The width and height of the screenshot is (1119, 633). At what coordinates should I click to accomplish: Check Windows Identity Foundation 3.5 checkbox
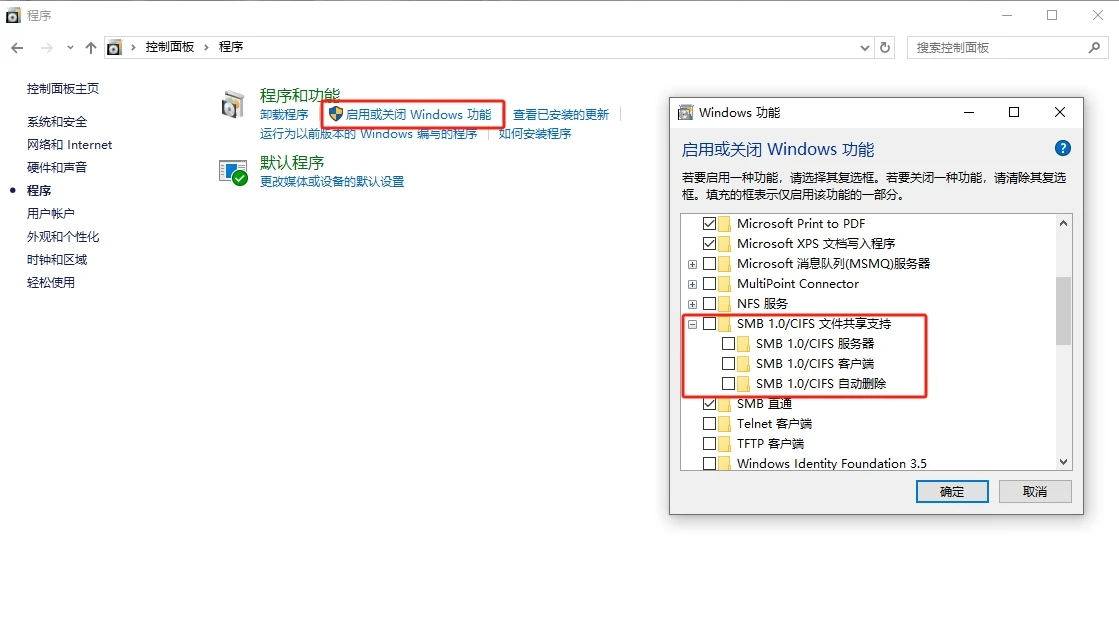coord(709,463)
